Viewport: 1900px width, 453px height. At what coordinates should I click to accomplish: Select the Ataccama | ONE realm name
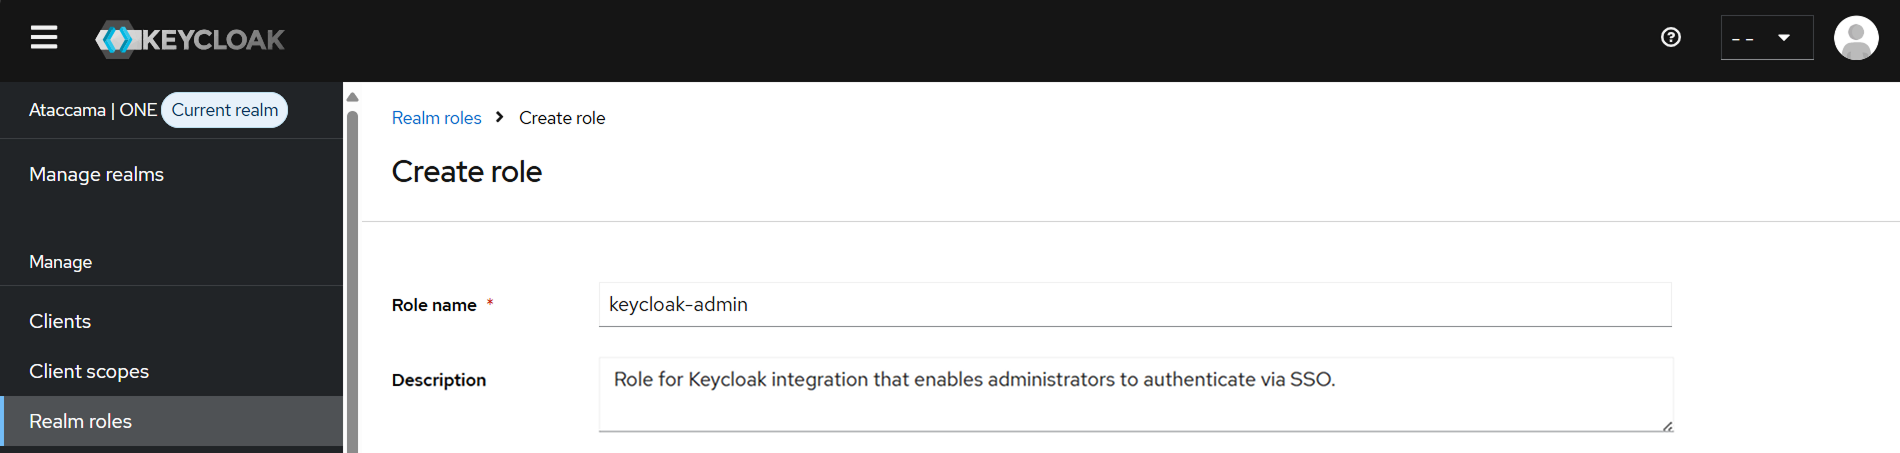point(93,110)
